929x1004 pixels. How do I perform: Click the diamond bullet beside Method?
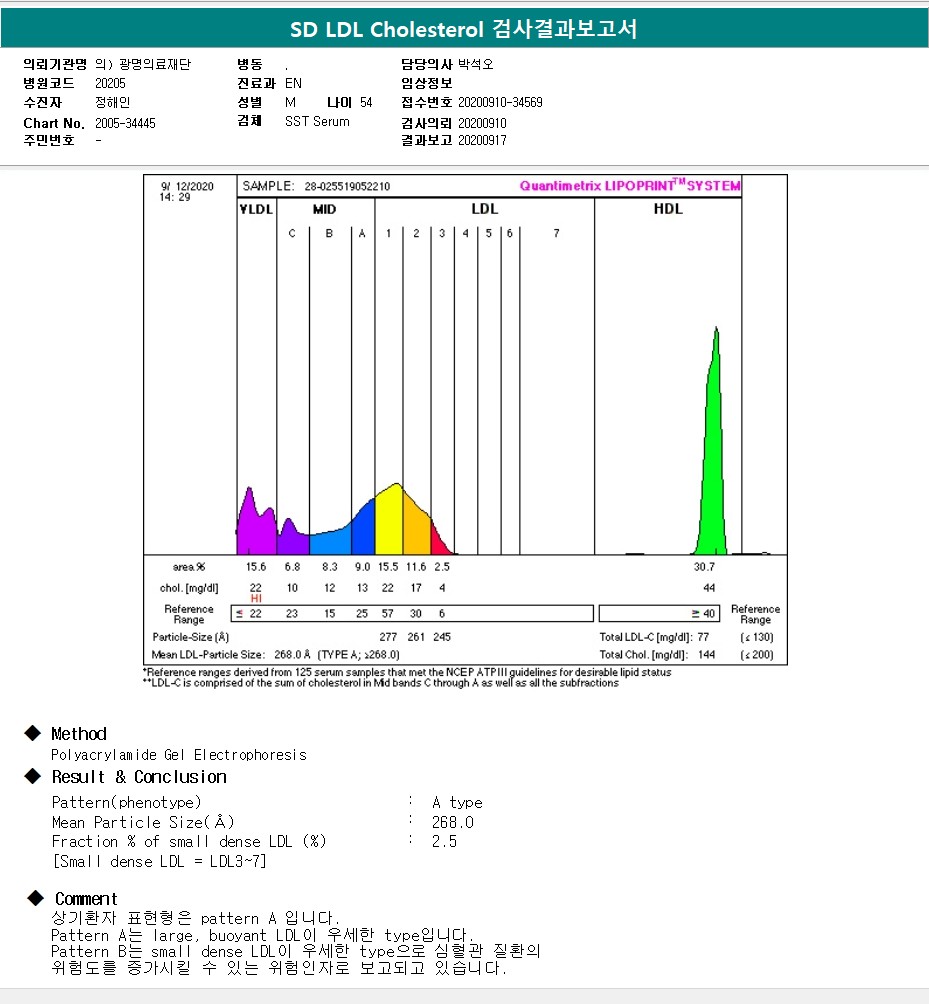[33, 734]
